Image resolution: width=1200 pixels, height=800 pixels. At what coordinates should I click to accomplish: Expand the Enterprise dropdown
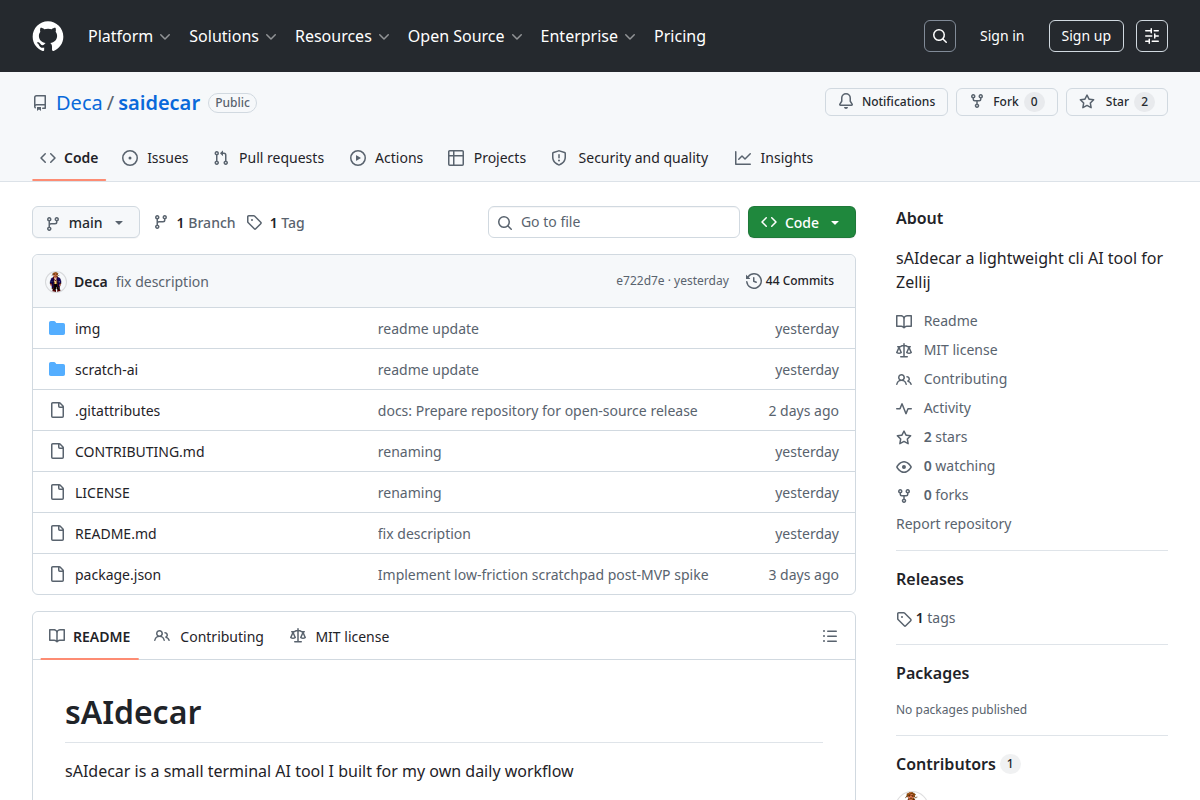click(x=588, y=36)
